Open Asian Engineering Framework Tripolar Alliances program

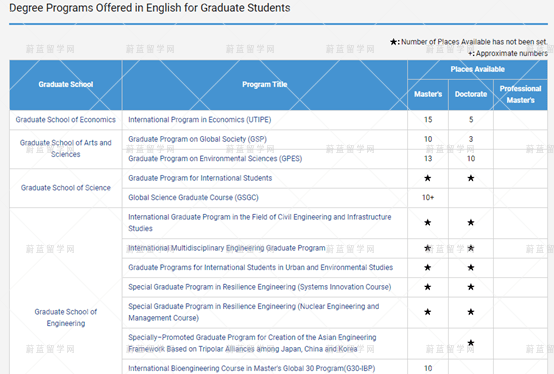pyautogui.click(x=252, y=343)
